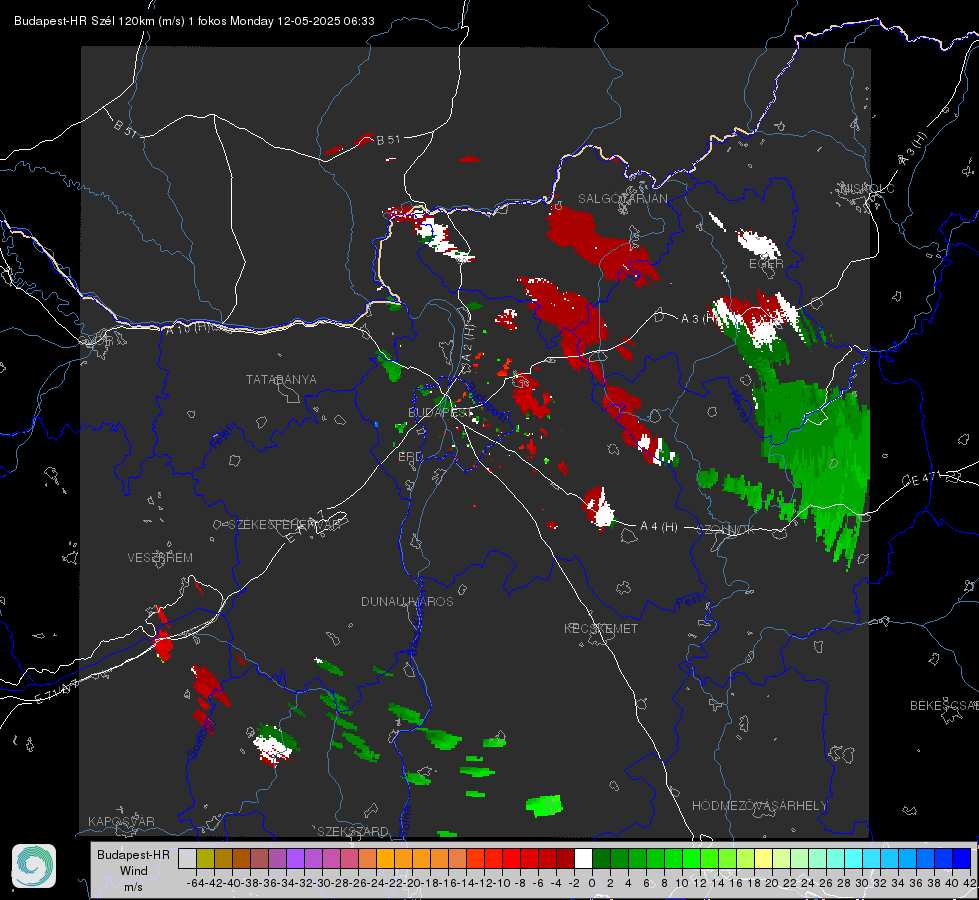Pick the yellow legend swatch between 18 and 20
Viewport: 979px width, 900px height.
point(763,859)
